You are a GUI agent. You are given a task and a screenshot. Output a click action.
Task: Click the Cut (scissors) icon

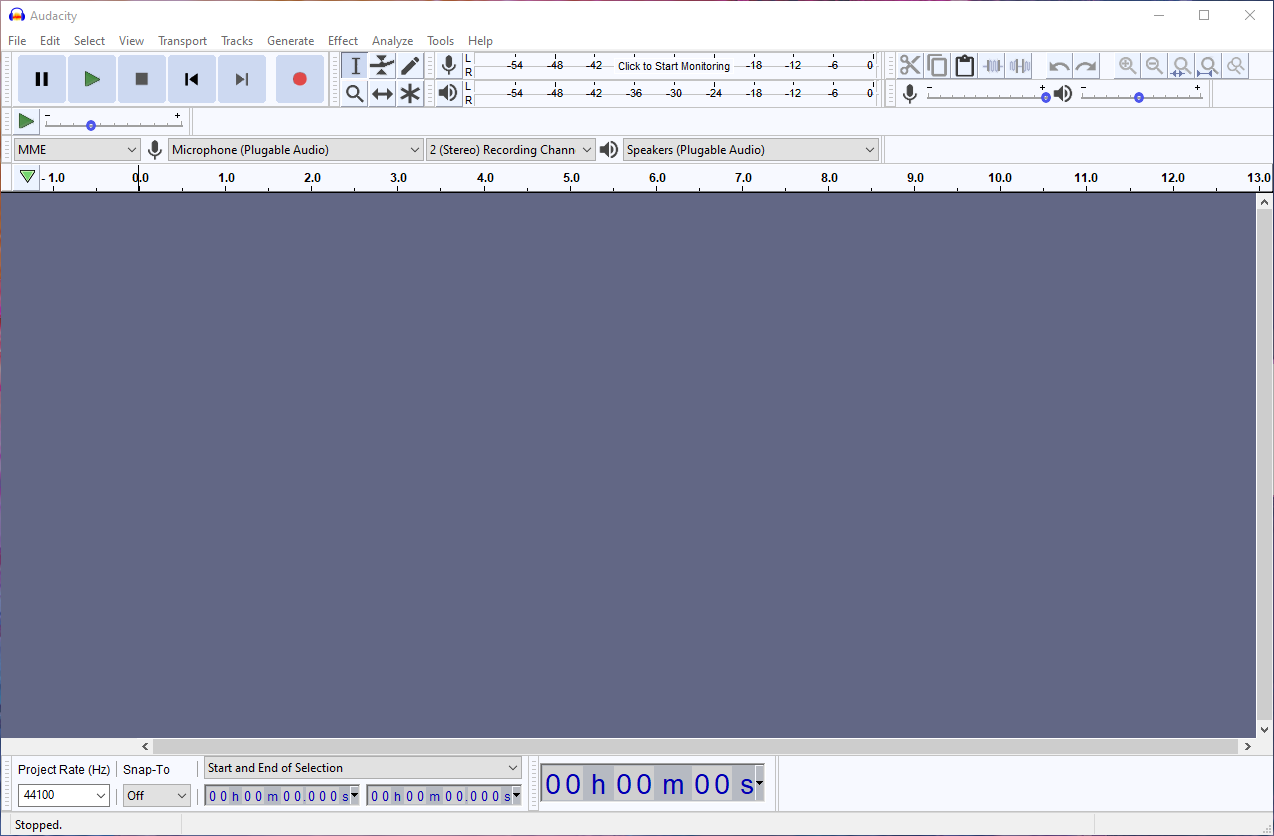pyautogui.click(x=910, y=66)
